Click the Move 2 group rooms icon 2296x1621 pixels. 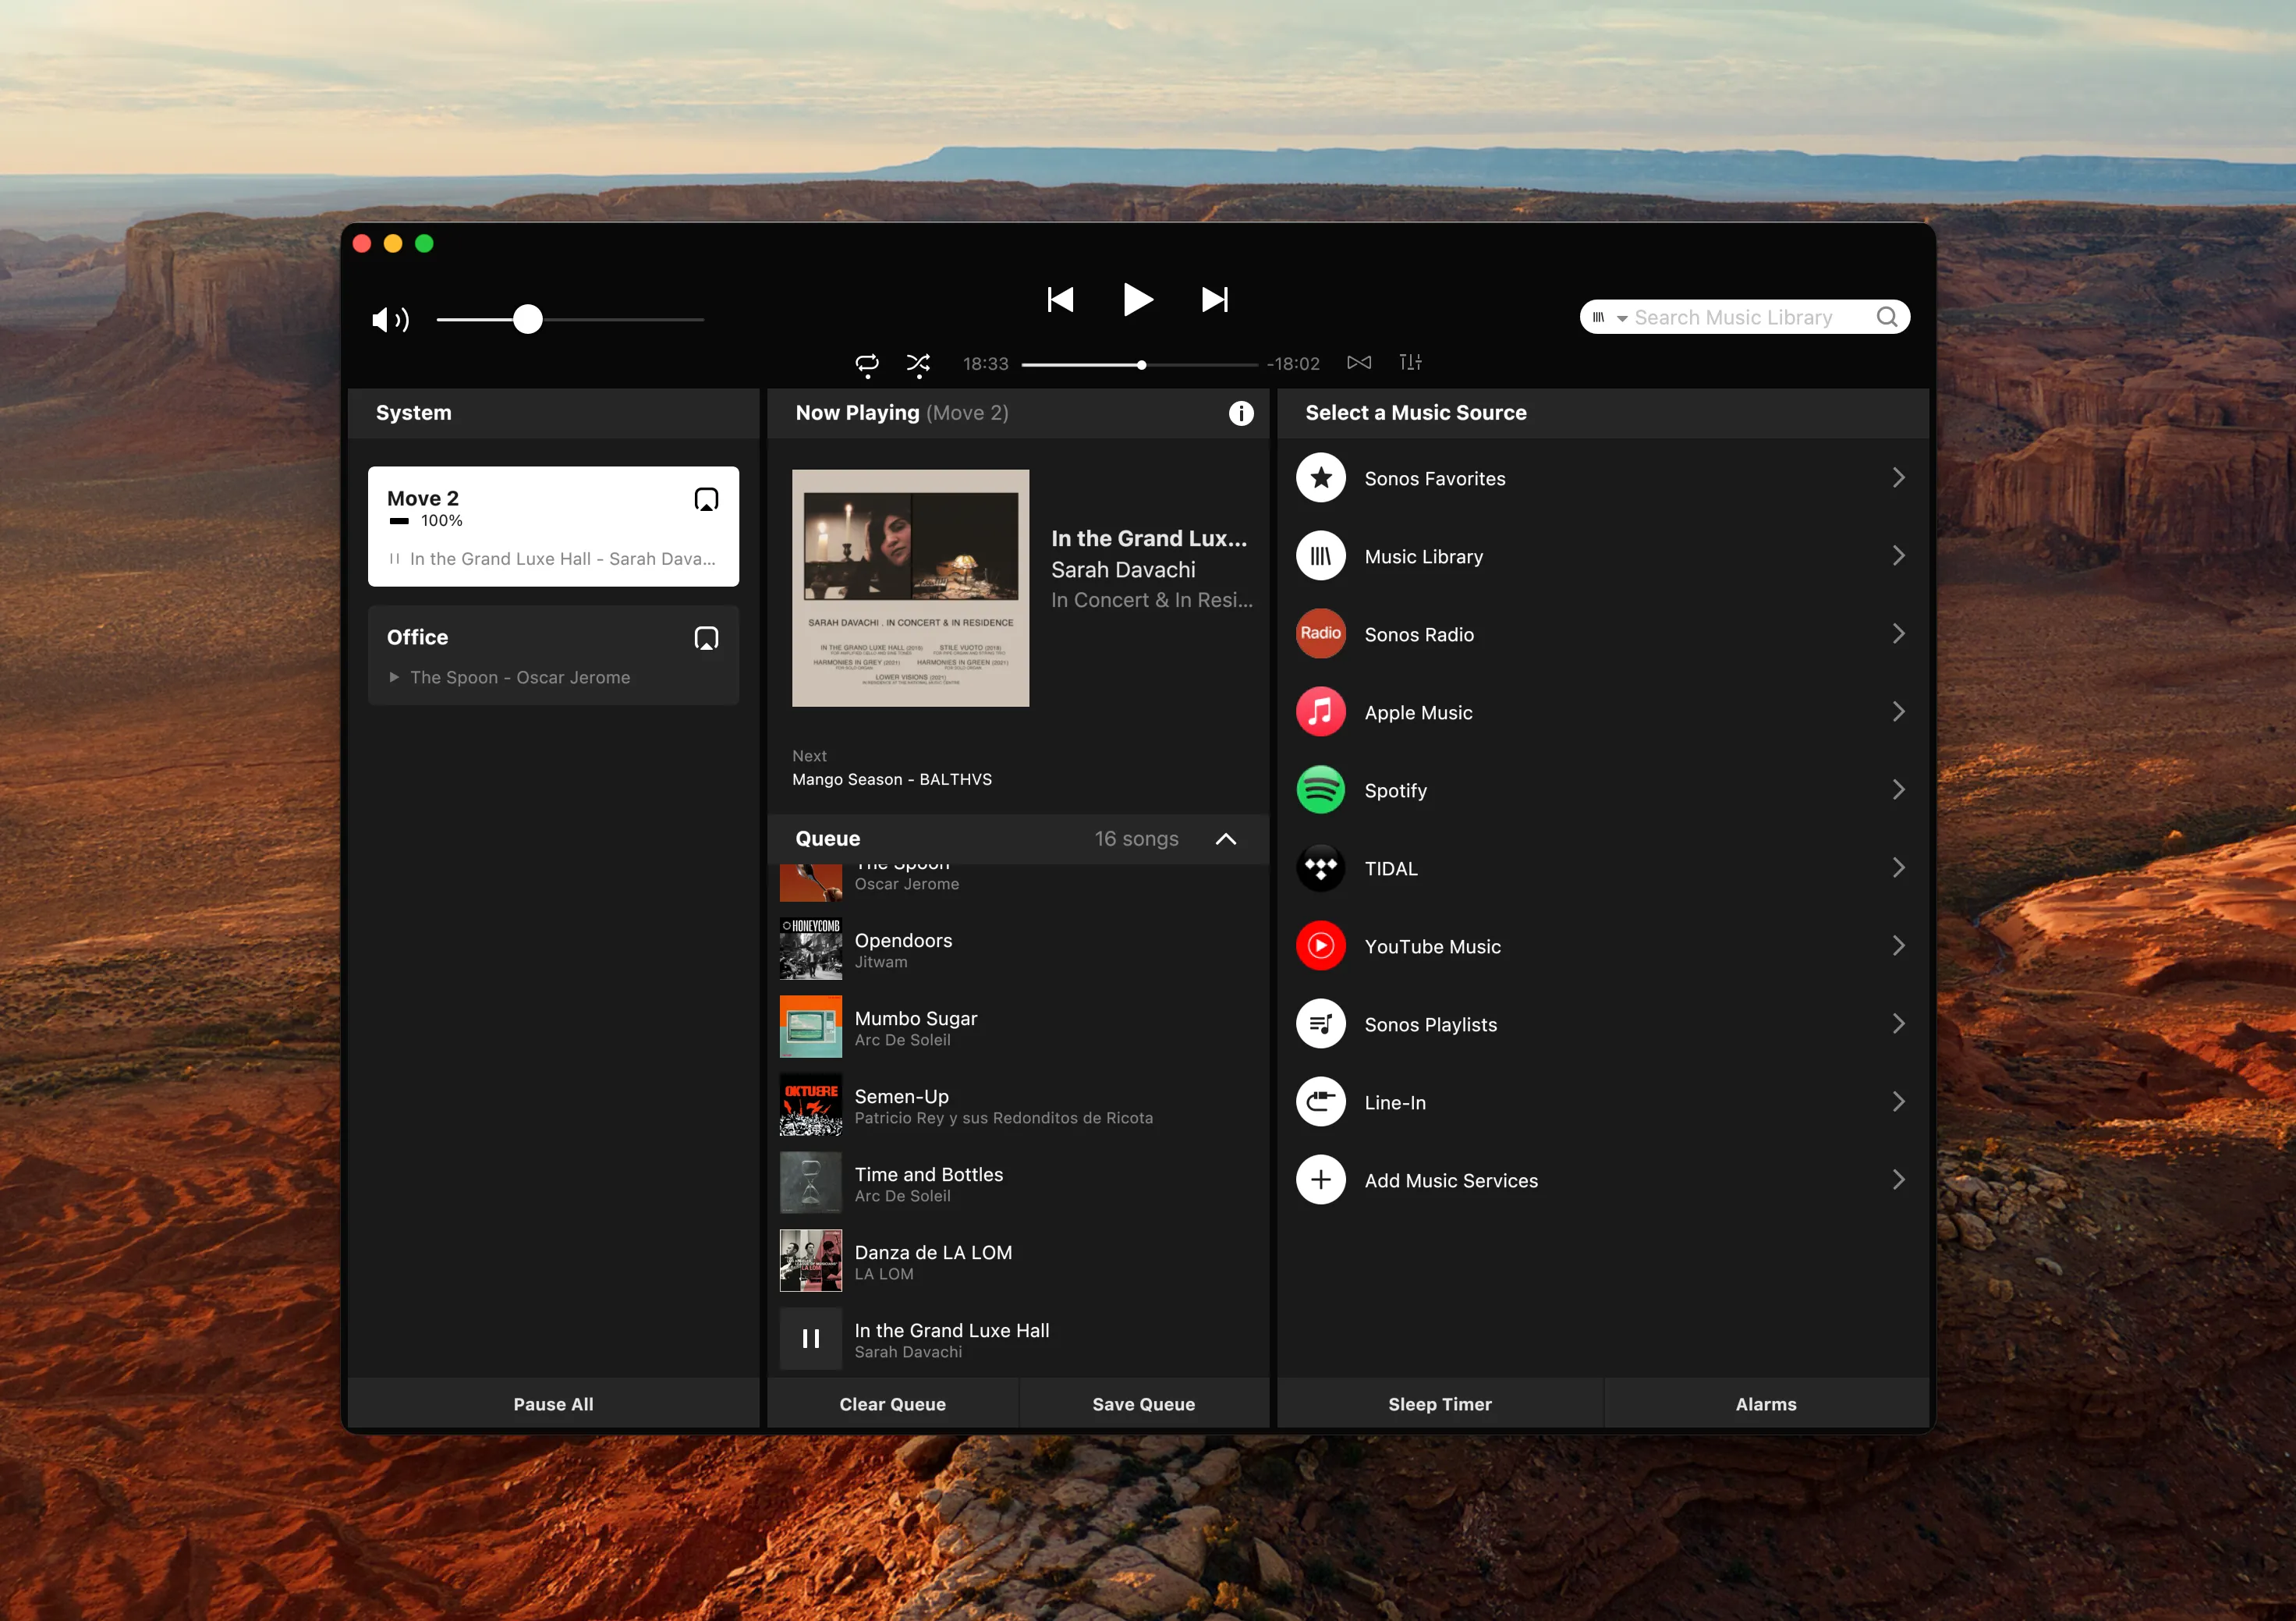[706, 499]
